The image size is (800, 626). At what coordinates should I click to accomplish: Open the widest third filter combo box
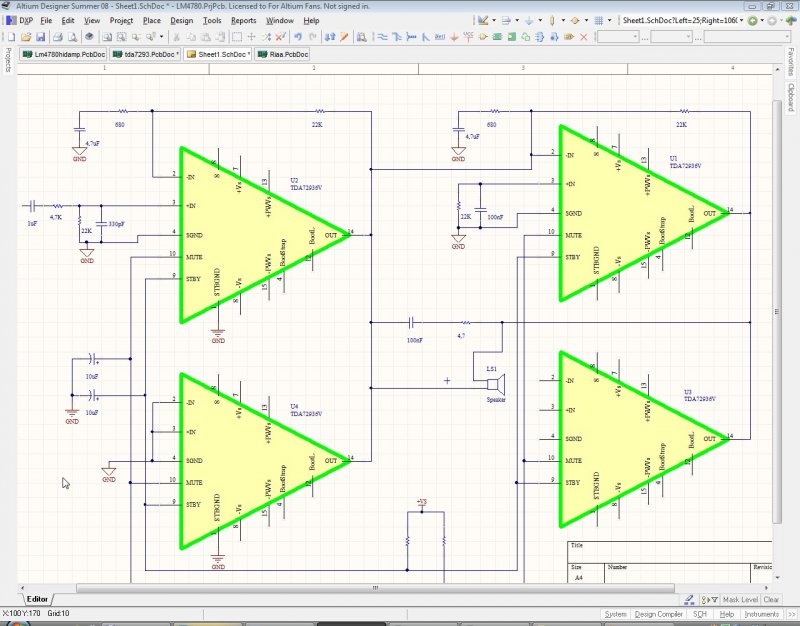pos(747,37)
